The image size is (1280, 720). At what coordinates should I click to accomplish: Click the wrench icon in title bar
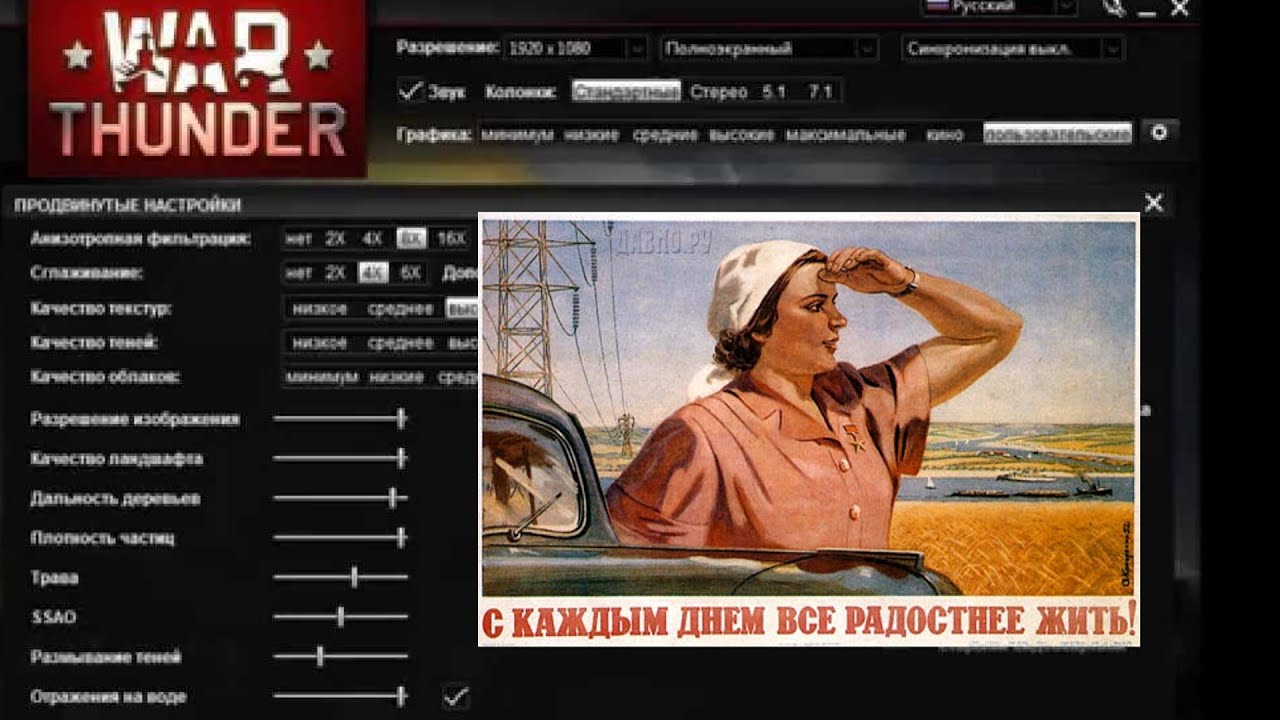[x=1113, y=8]
